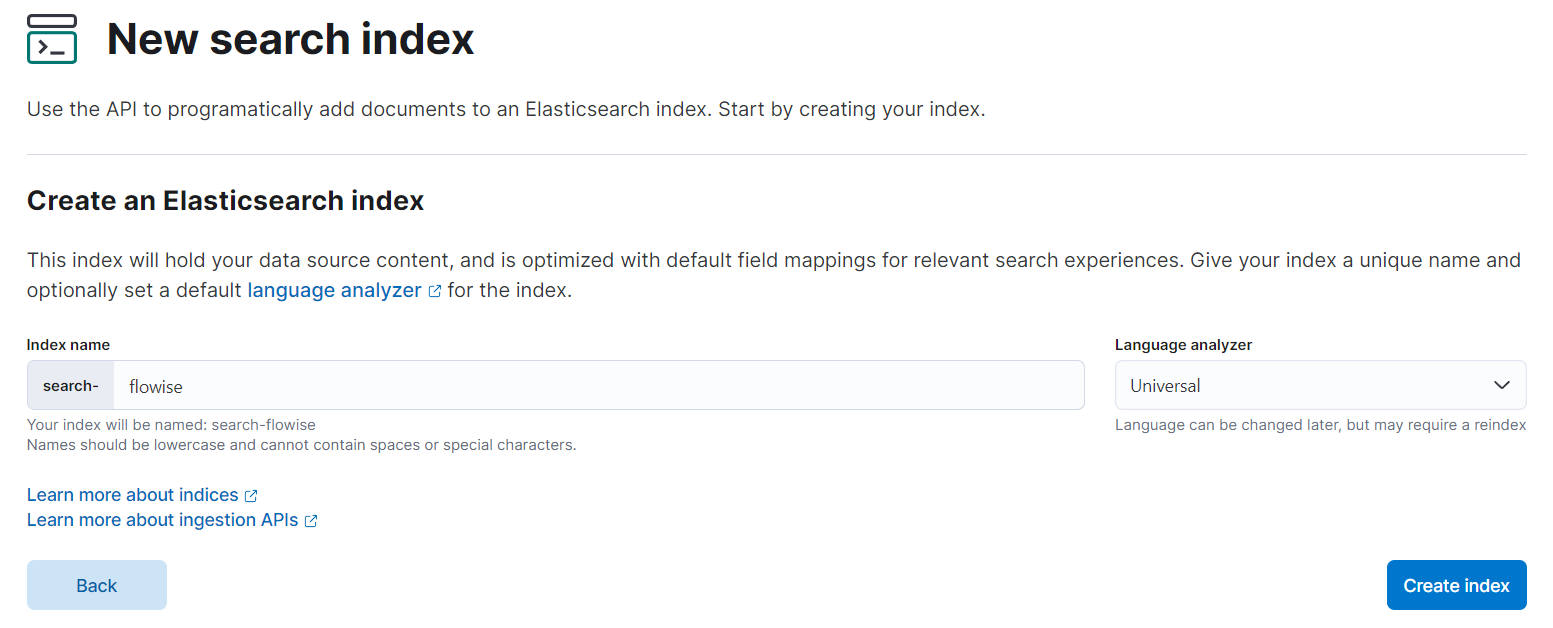Click external-link icon after 'Learn more about indices'

pos(252,496)
